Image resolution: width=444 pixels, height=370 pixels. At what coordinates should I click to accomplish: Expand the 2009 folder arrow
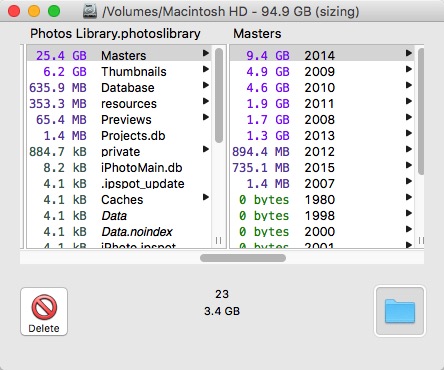tap(409, 69)
